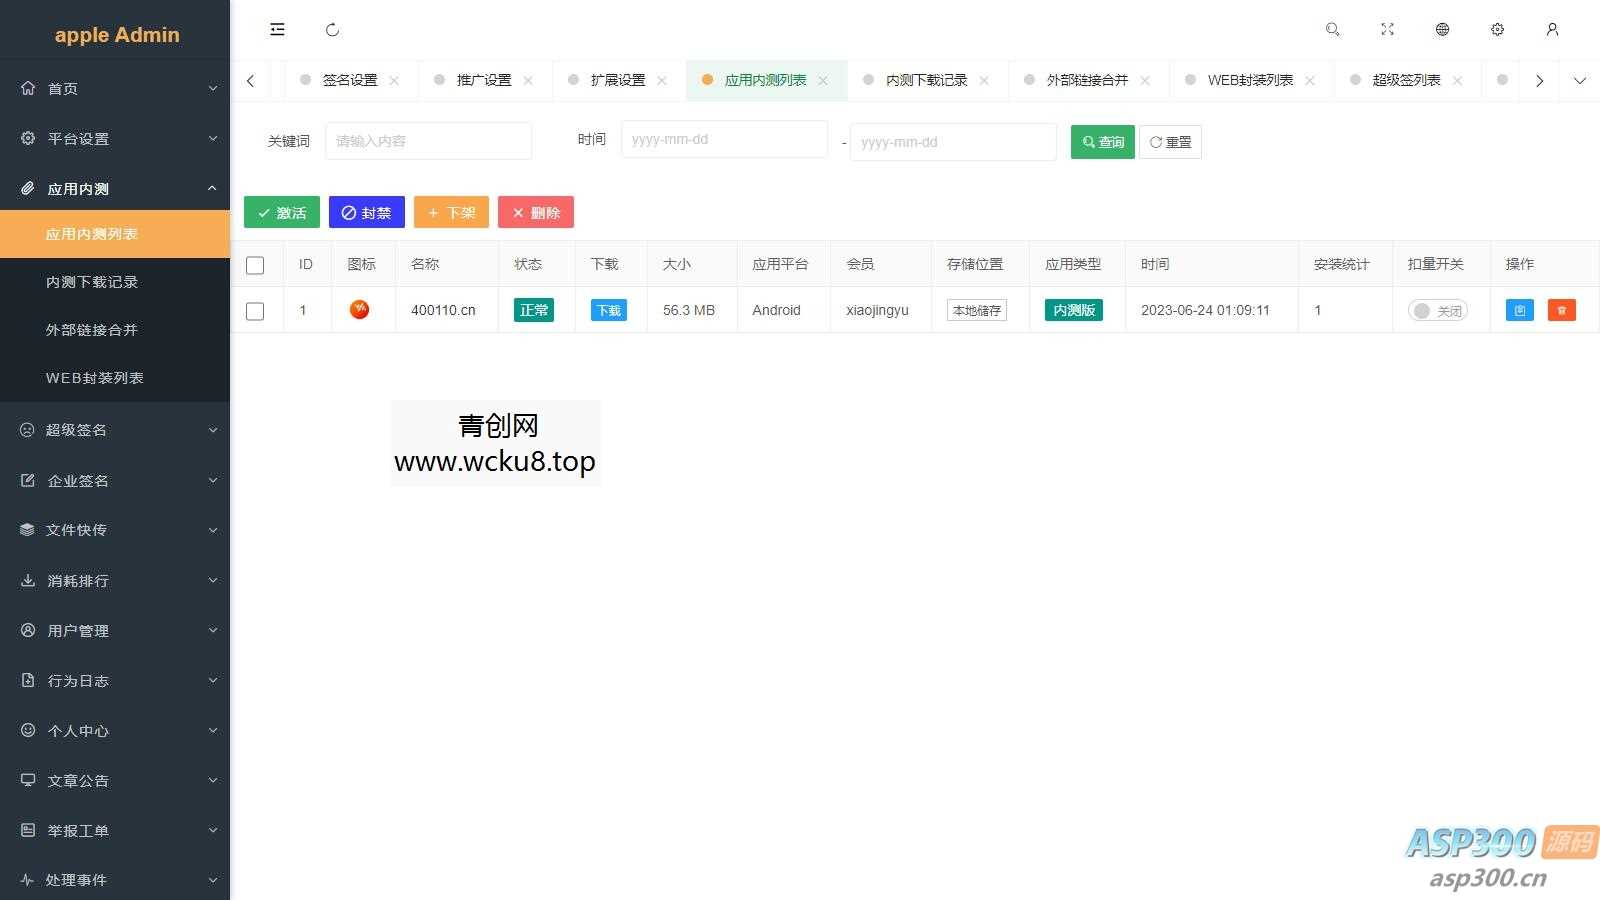This screenshot has width=1600, height=900.
Task: Switch to the WEB封装列表 tab
Action: (x=1245, y=80)
